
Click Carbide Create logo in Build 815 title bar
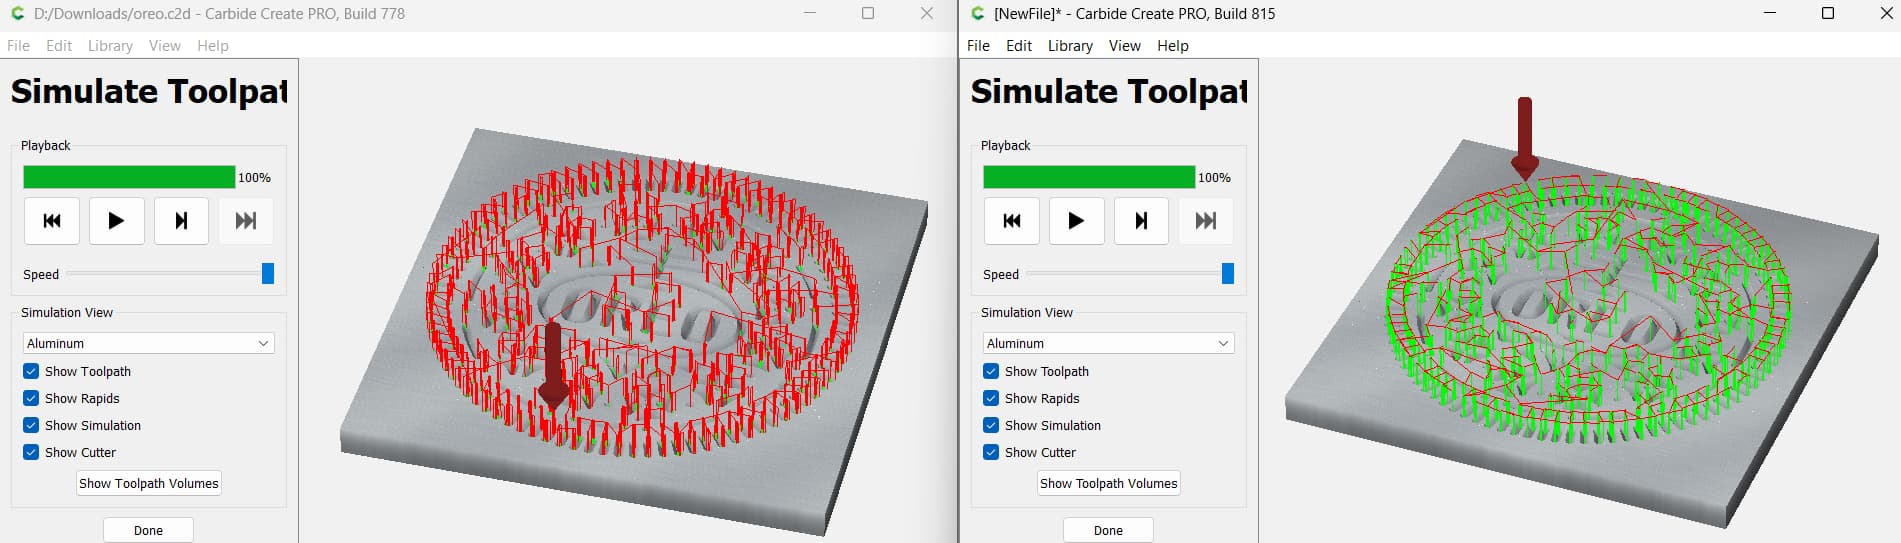tap(978, 14)
